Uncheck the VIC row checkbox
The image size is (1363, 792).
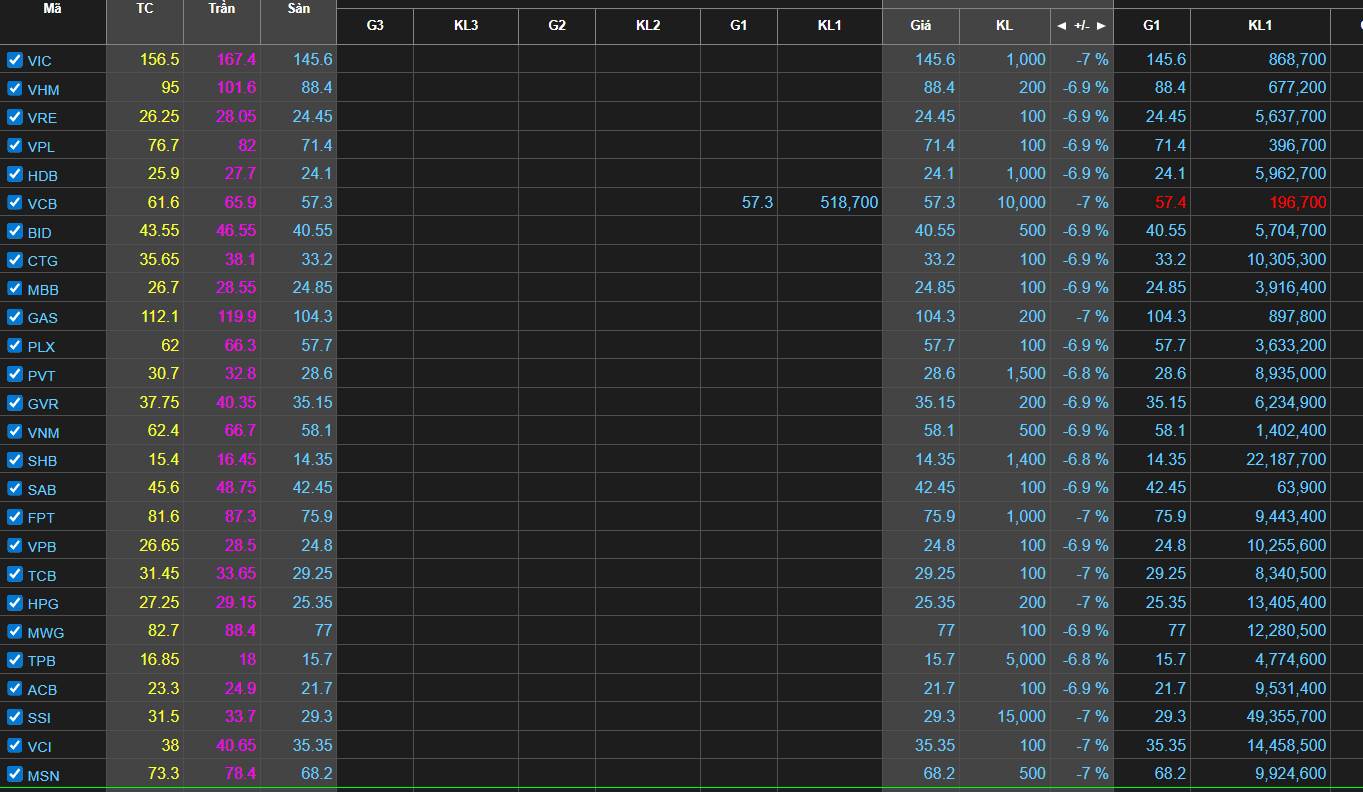click(15, 60)
